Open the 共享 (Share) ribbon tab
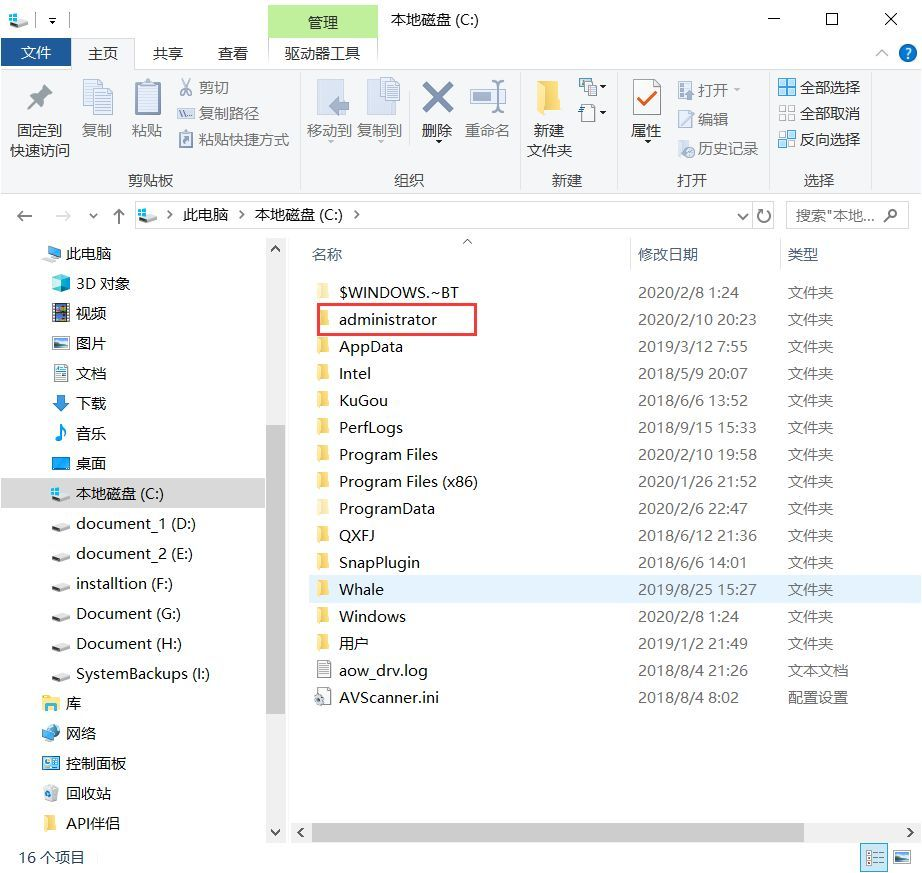Image resolution: width=922 pixels, height=873 pixels. tap(168, 54)
